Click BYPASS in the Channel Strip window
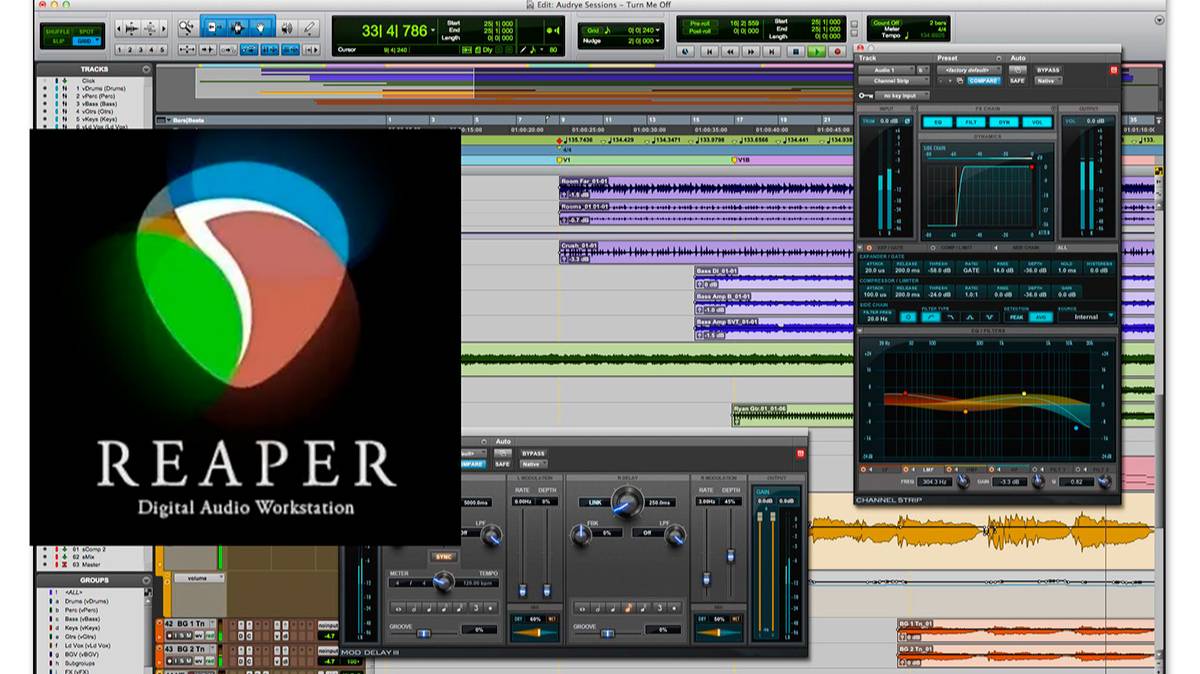1200x674 pixels. click(1048, 70)
